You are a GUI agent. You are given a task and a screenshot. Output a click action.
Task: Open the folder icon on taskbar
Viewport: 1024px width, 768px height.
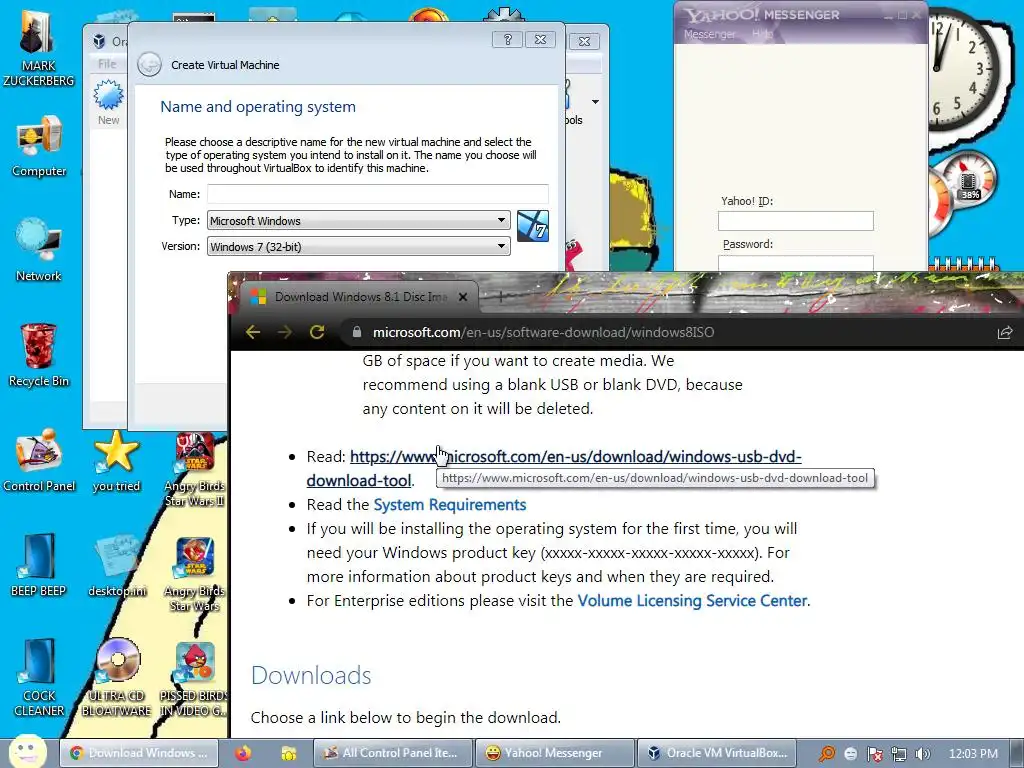pos(288,753)
